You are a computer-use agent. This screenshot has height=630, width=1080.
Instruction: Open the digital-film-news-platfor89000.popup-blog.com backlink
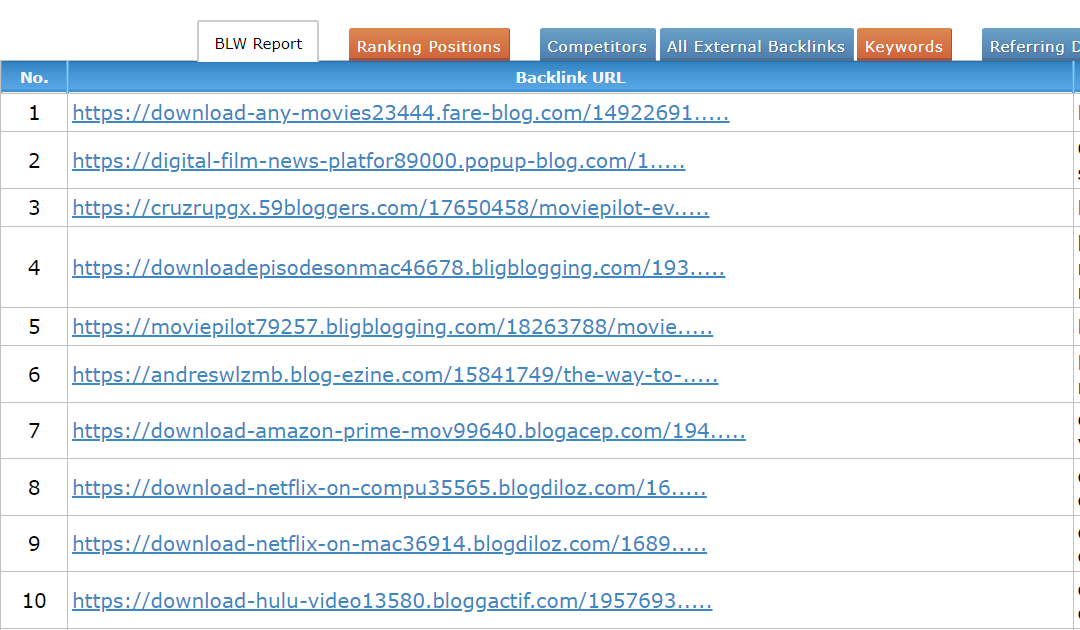tap(379, 161)
